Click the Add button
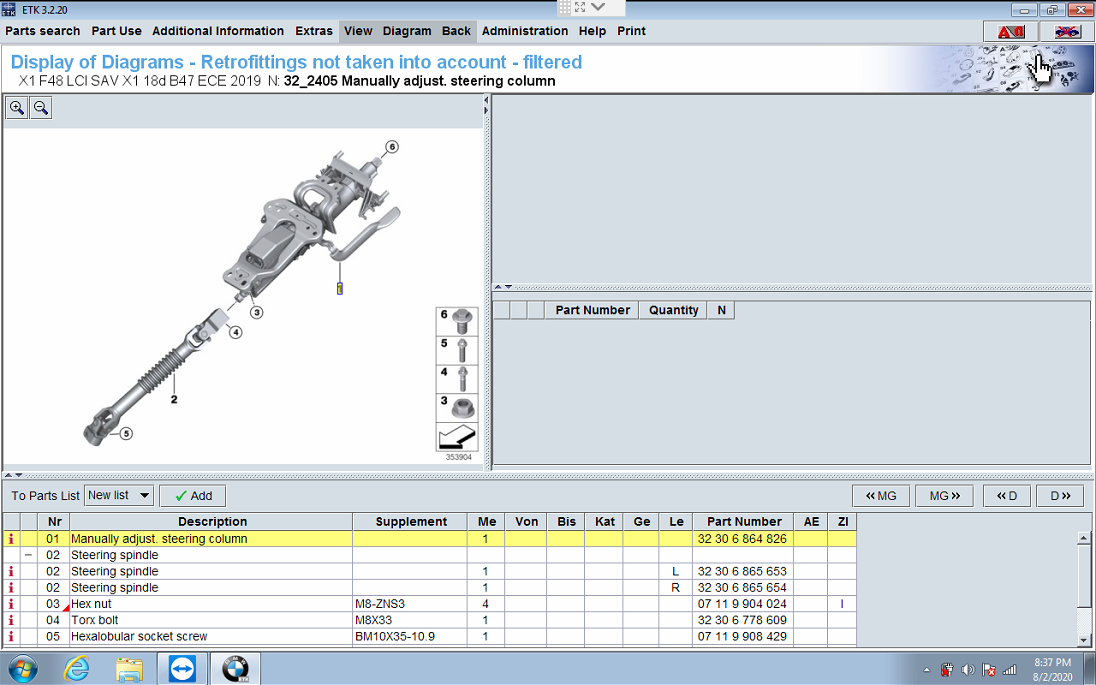The width and height of the screenshot is (1096, 685). tap(193, 496)
